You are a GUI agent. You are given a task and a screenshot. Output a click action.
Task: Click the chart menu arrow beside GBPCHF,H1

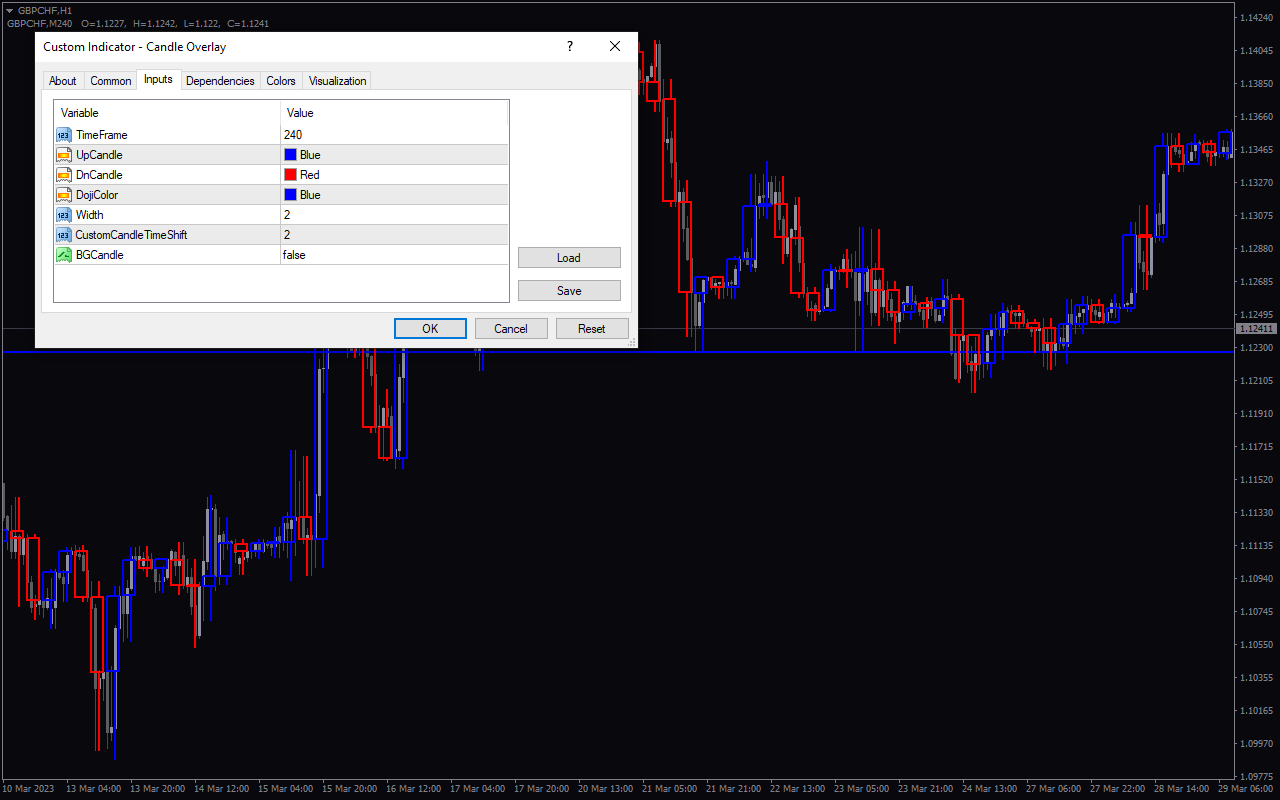point(9,10)
